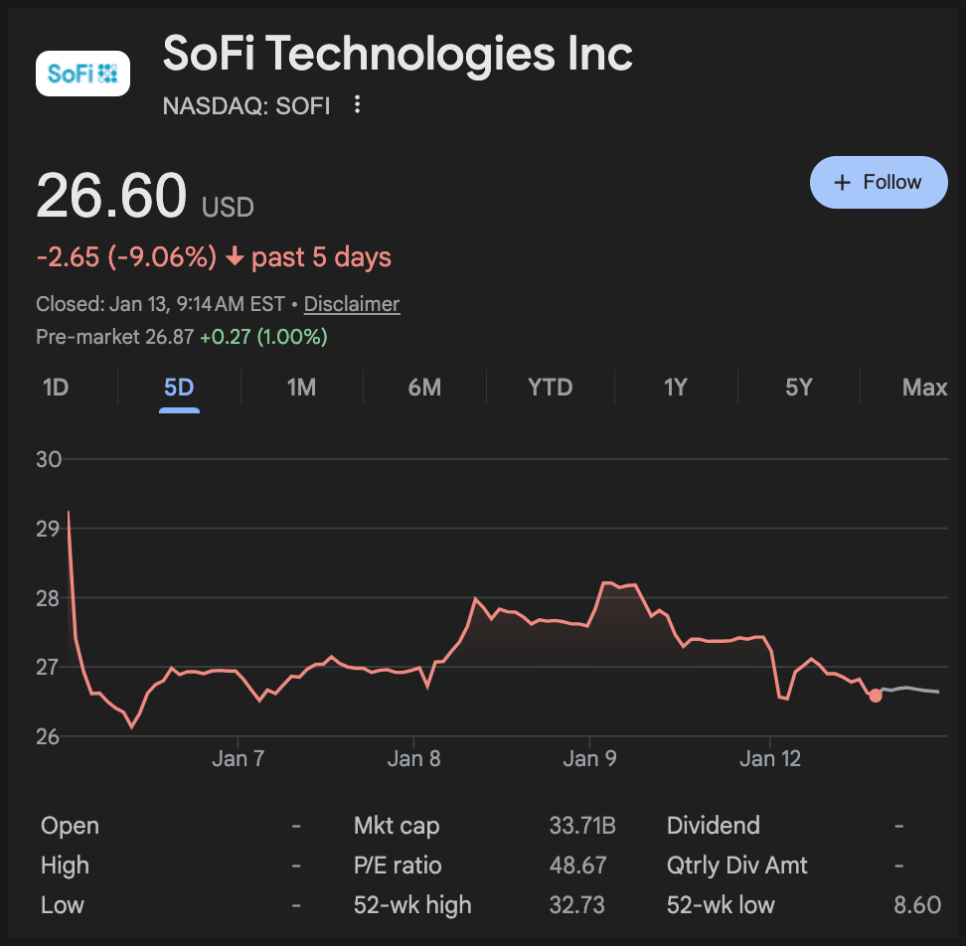Open the three-dot more options menu
This screenshot has height=946, width=966.
(357, 105)
